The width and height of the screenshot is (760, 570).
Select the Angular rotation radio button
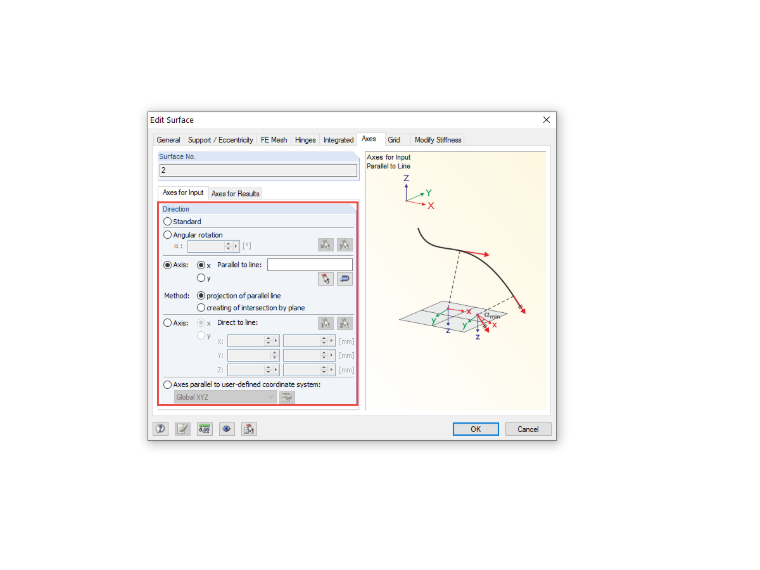pyautogui.click(x=167, y=235)
